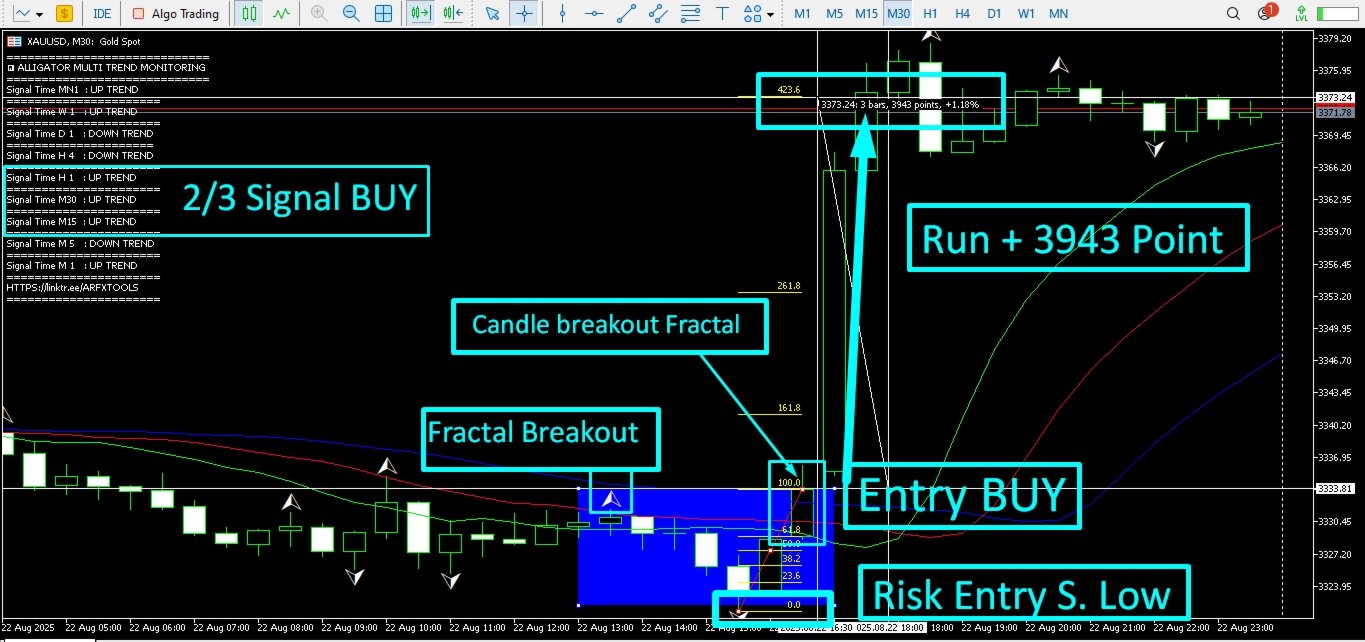Open the gold dollar trade icon
1365x642 pixels.
point(64,14)
